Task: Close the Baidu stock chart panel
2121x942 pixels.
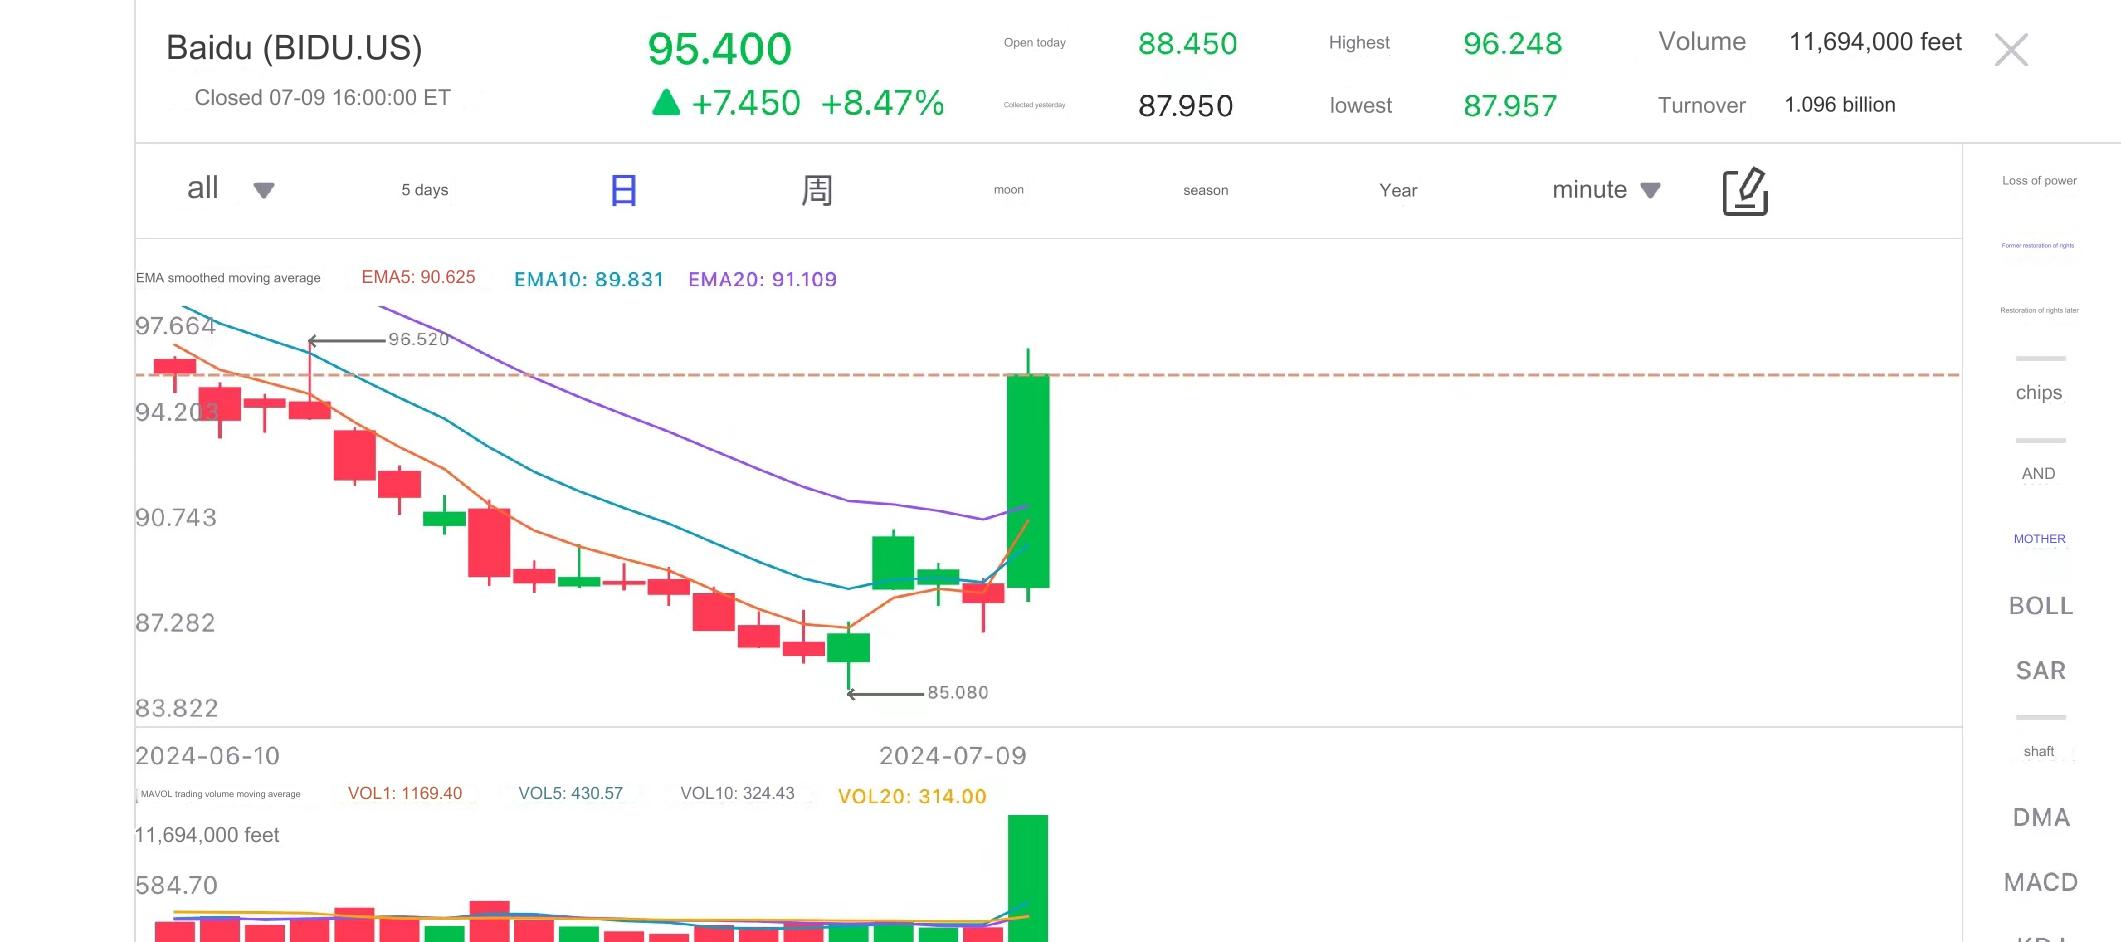Action: point(2010,50)
